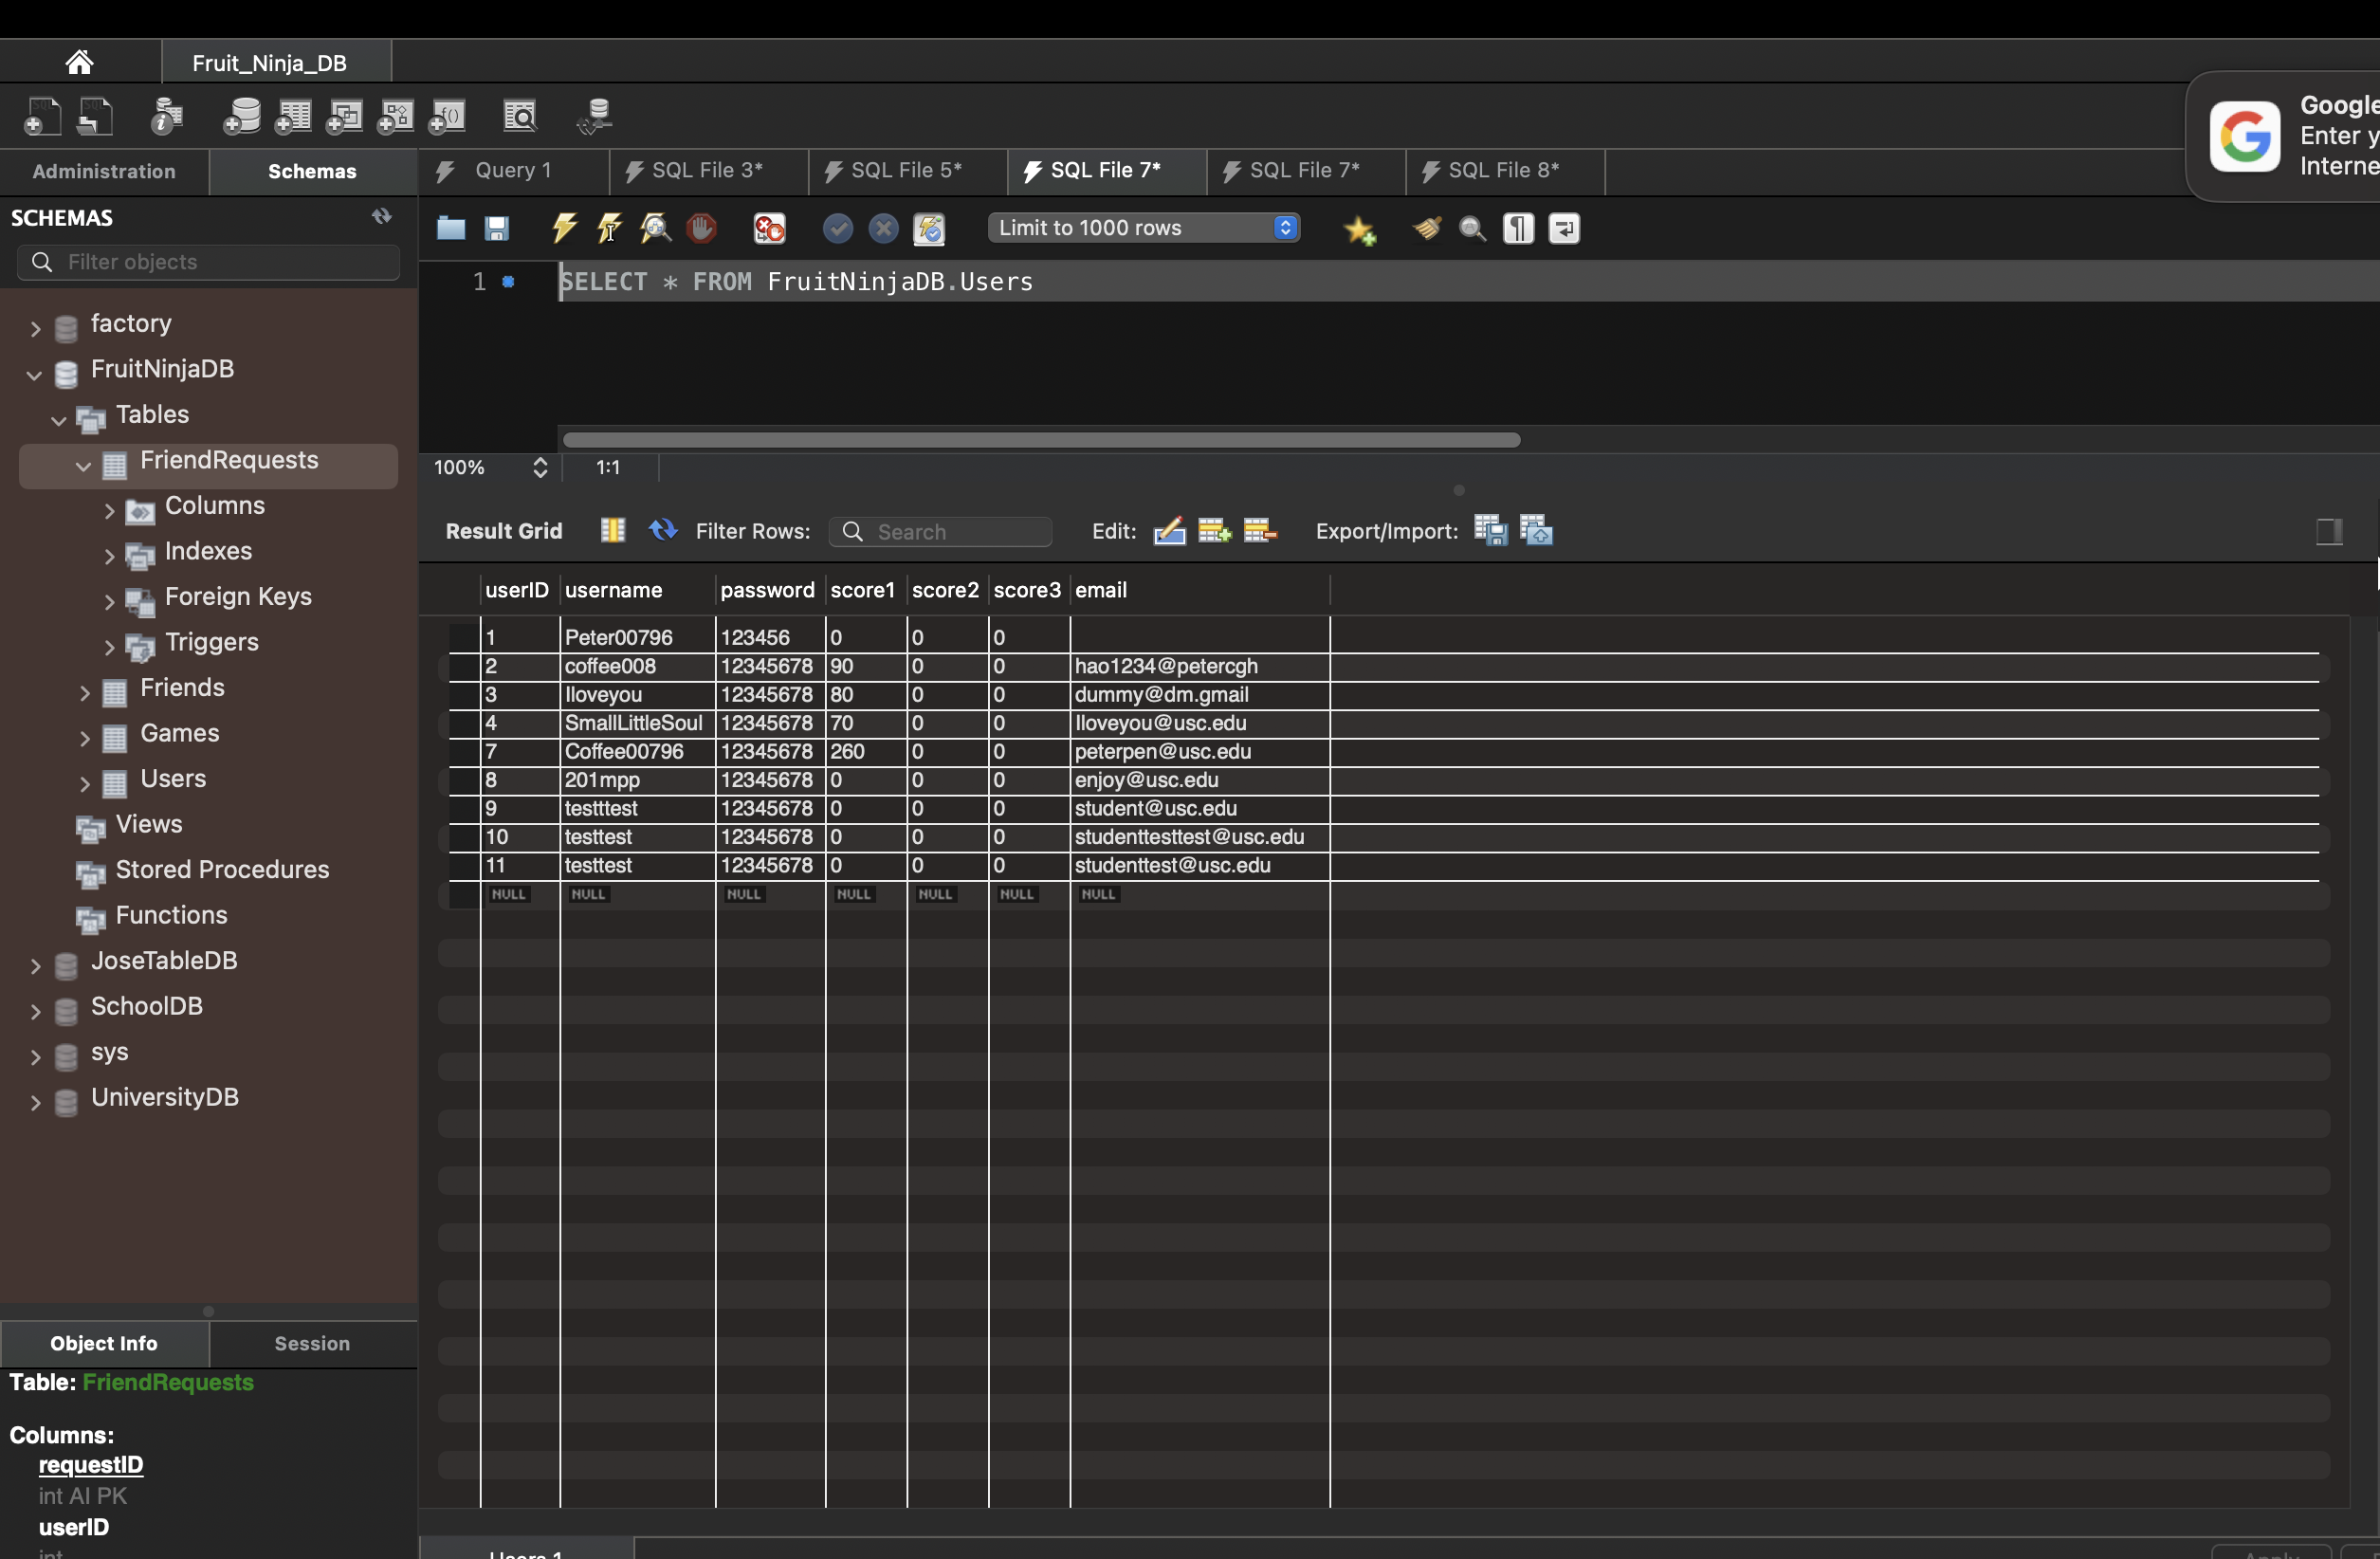The image size is (2380, 1559).
Task: Refresh the result grid with blue arrows
Action: click(x=662, y=530)
